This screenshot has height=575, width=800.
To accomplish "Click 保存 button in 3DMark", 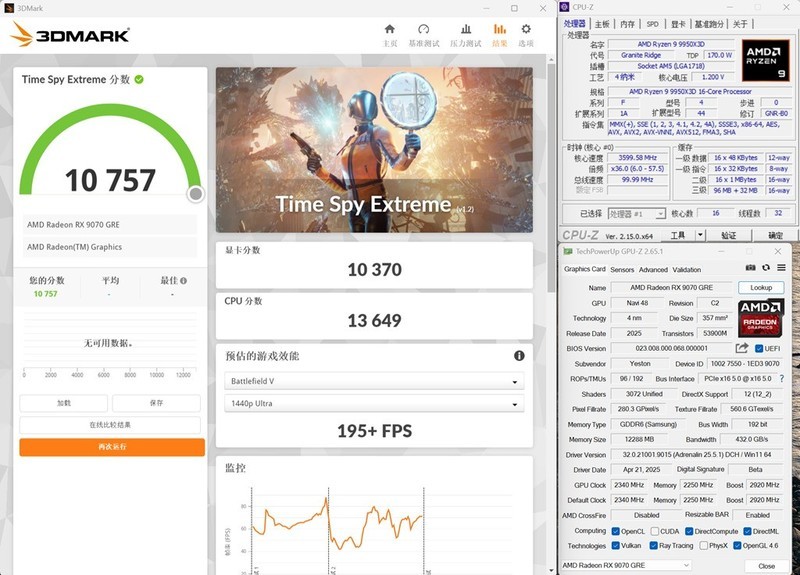I will point(156,403).
